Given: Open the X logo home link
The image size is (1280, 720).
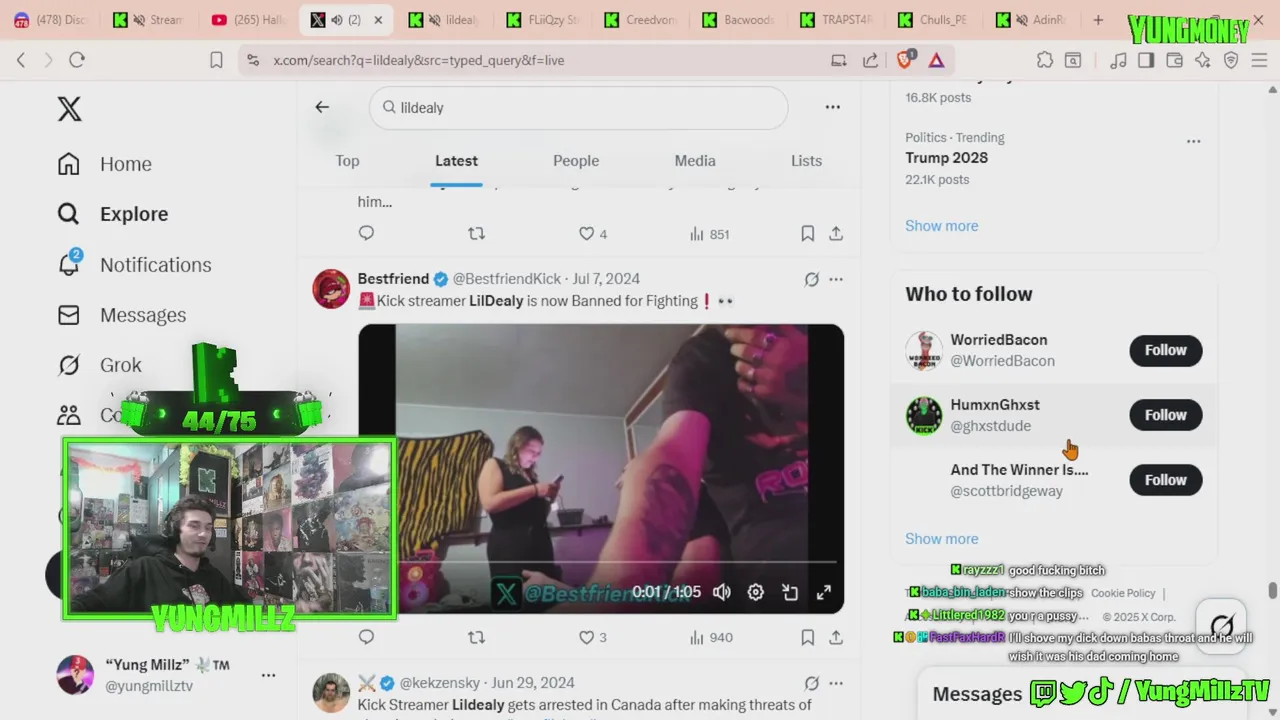Looking at the screenshot, I should tap(69, 109).
